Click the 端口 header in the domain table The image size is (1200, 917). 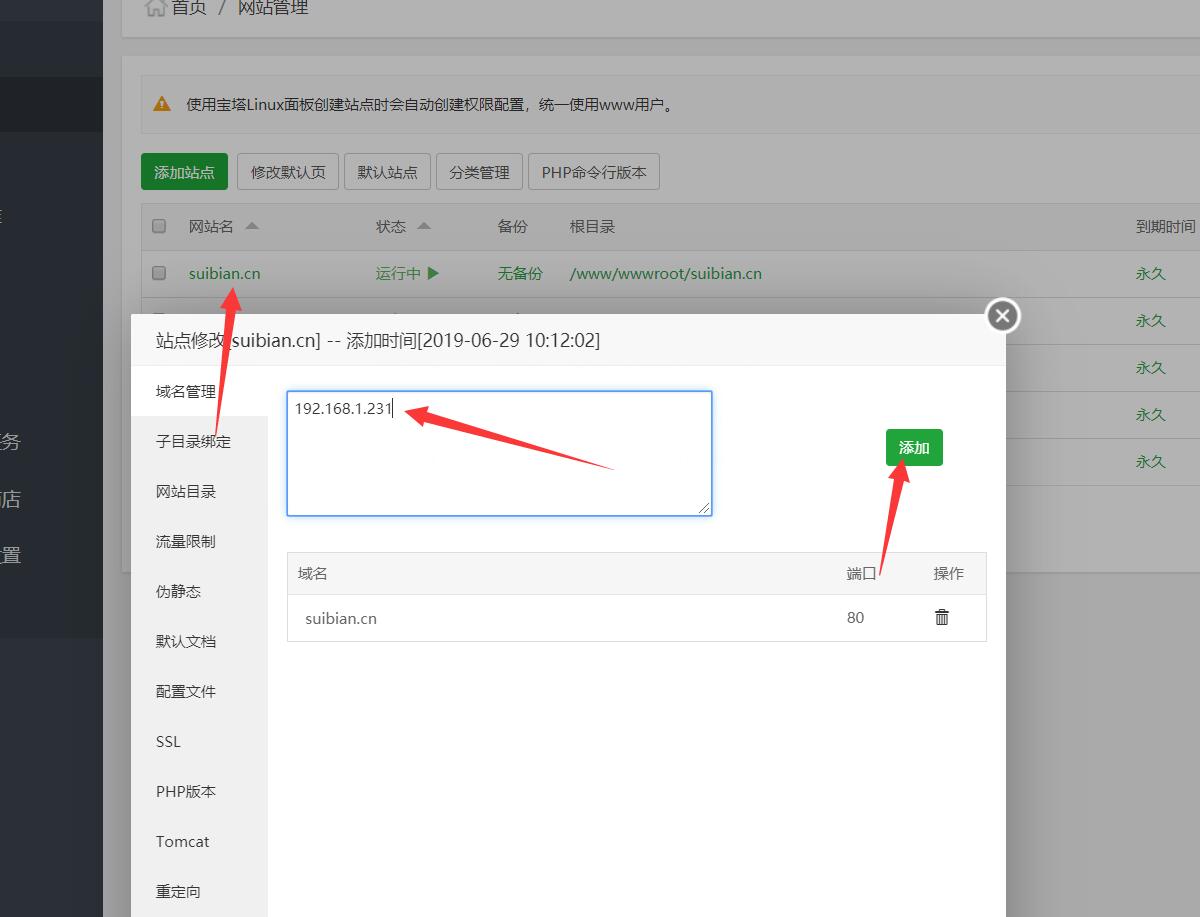tap(861, 573)
